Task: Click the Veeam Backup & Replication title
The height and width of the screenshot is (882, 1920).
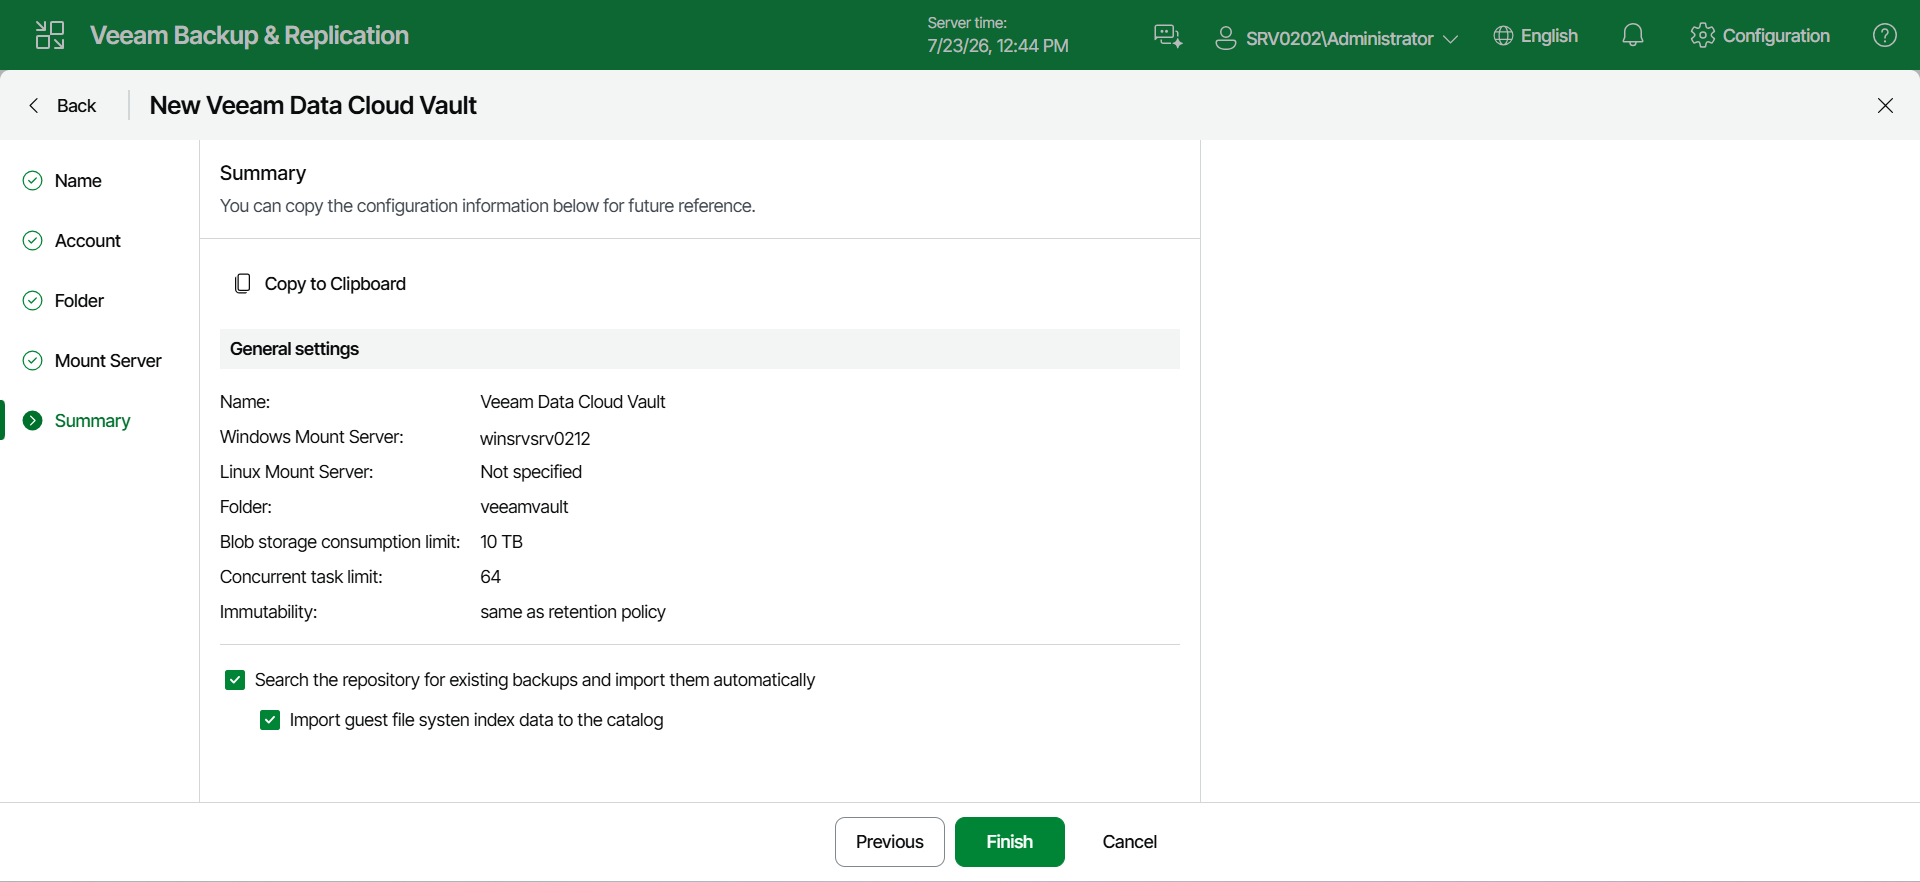Action: (x=249, y=35)
